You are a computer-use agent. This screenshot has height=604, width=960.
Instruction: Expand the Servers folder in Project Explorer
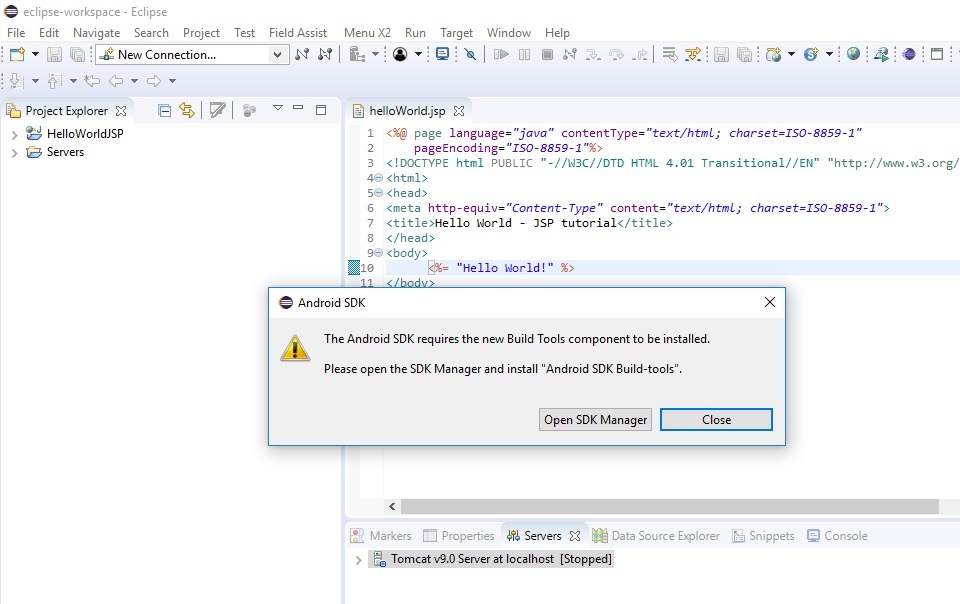[x=14, y=152]
